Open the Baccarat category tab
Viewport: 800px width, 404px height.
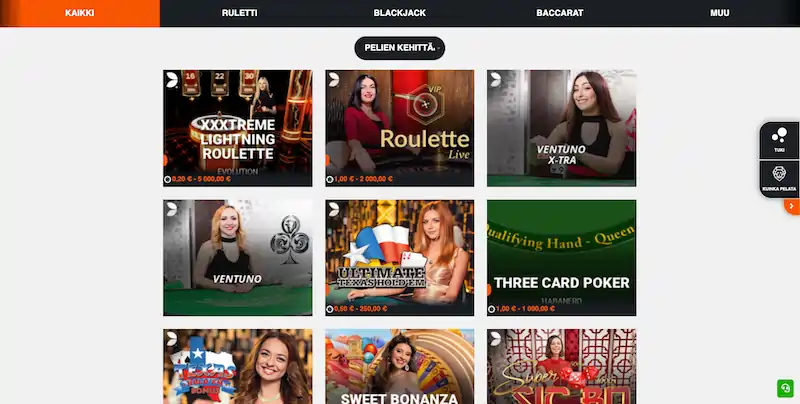pos(560,13)
